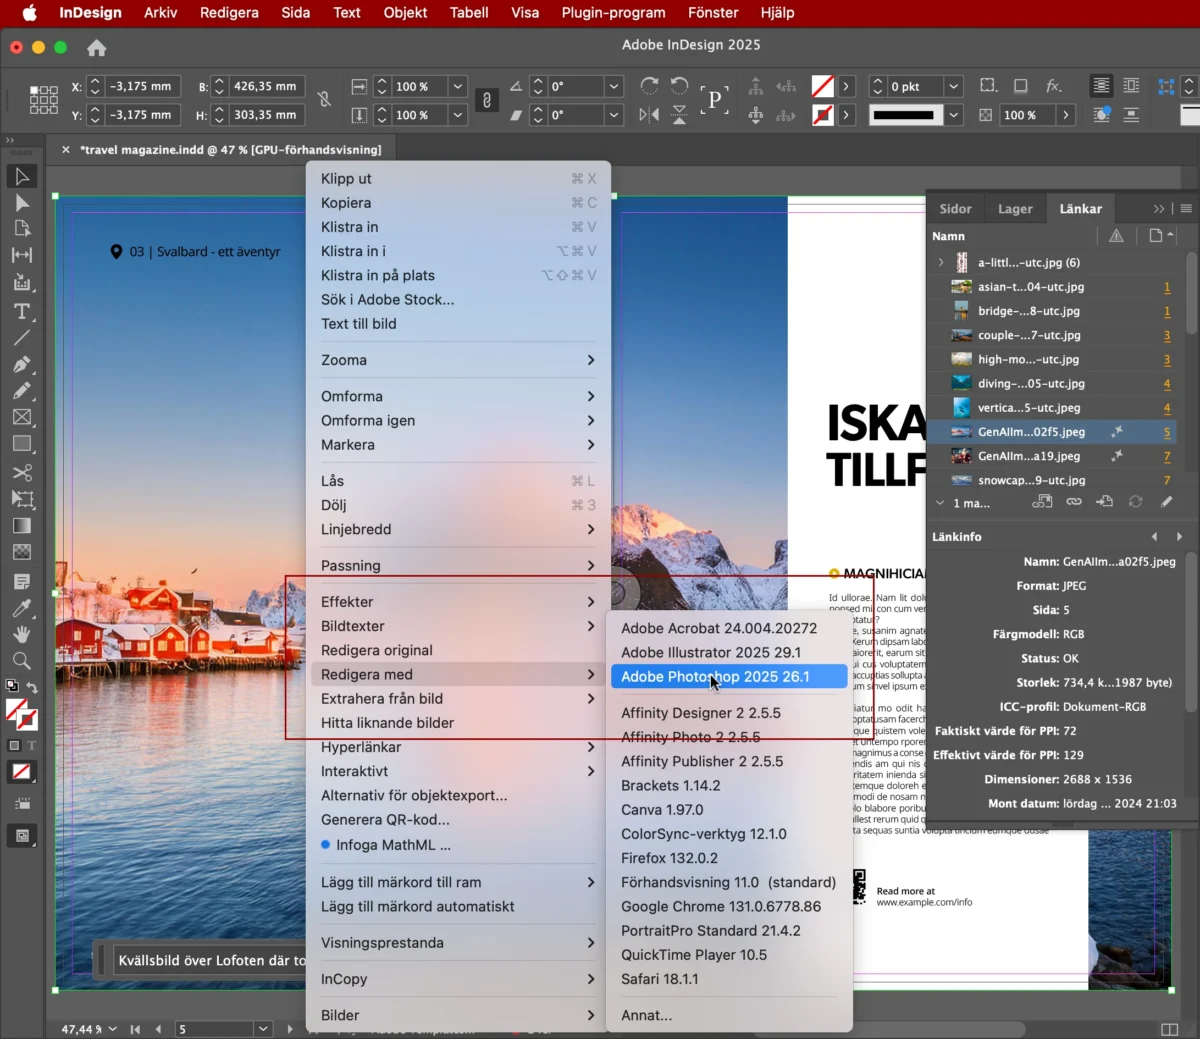
Task: Choose Adobe Photoshop 2025 26.1
Action: (x=729, y=677)
